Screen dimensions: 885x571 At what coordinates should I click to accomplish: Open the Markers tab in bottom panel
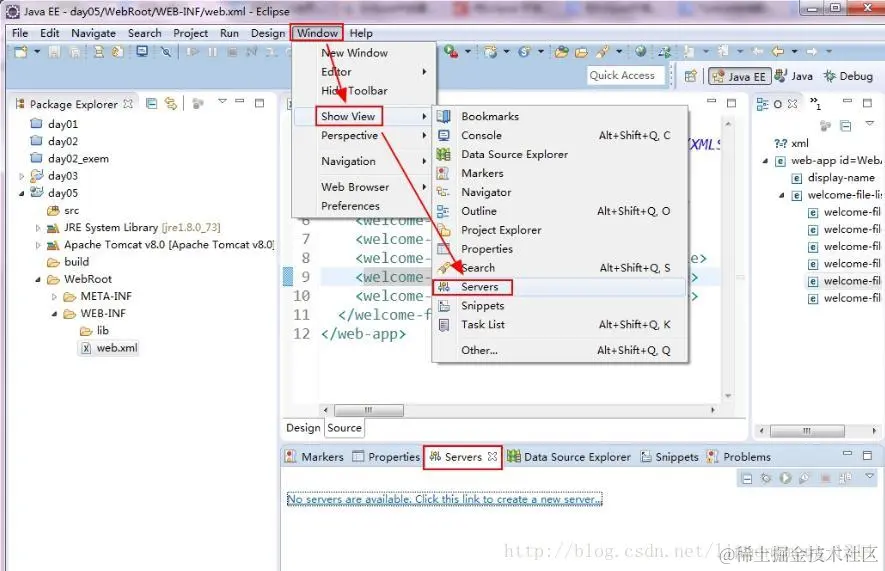point(314,456)
